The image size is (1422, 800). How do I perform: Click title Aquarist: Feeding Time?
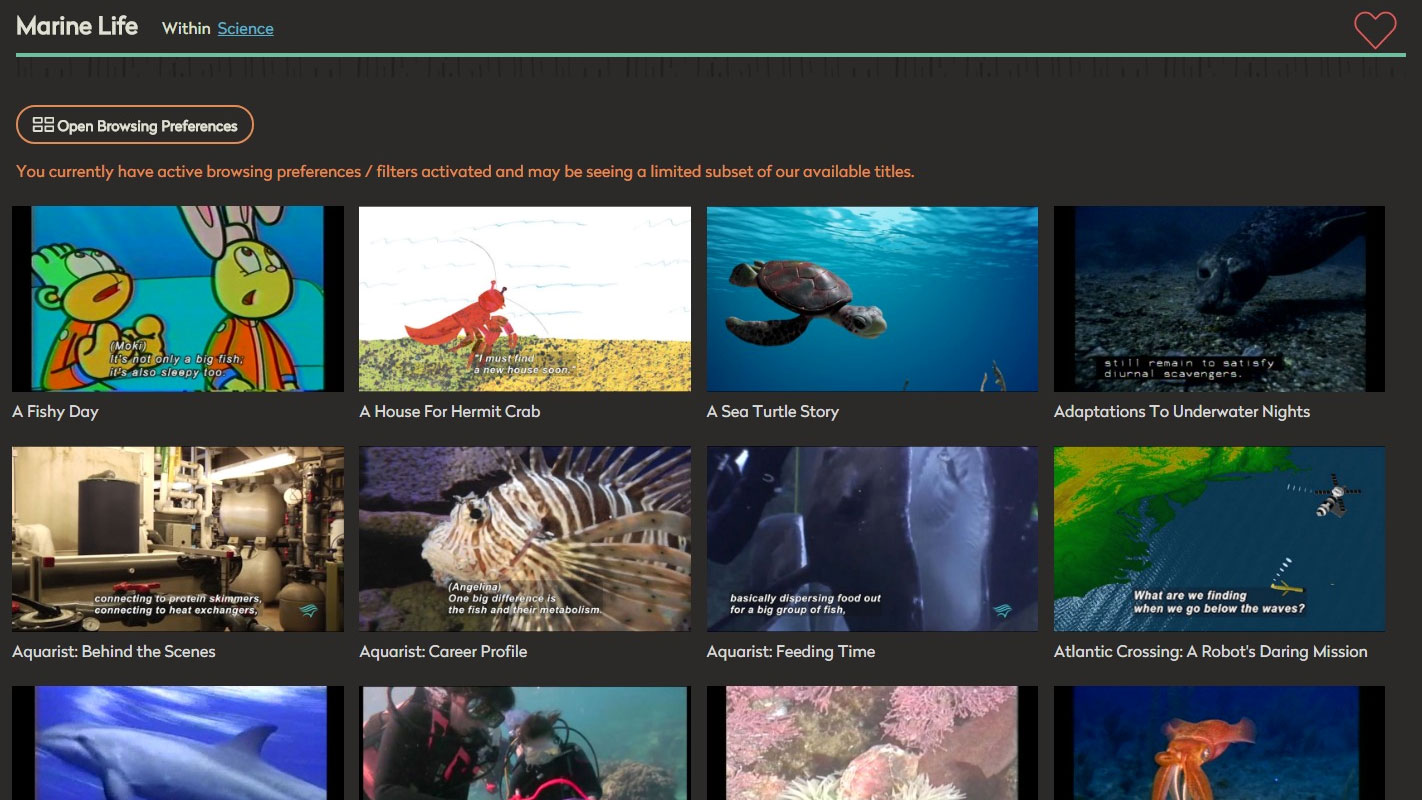click(x=791, y=652)
